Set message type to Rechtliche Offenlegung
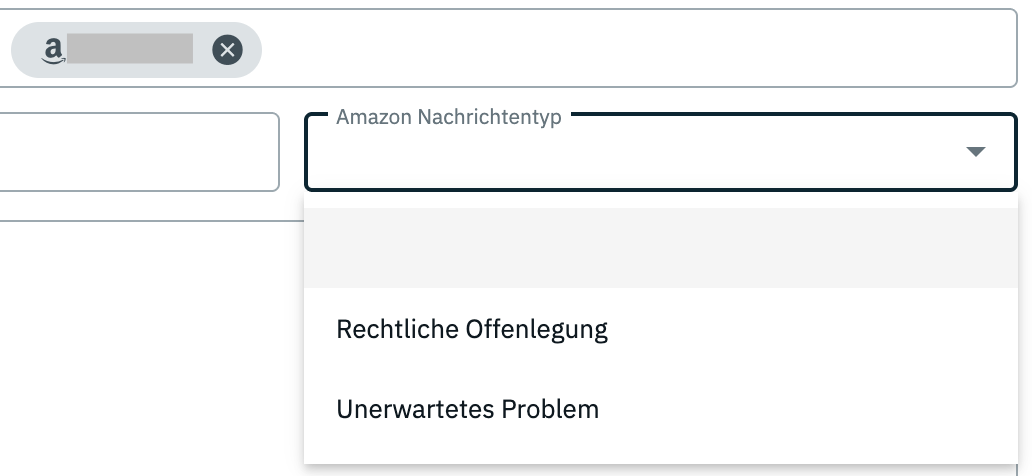1032x476 pixels. click(472, 329)
